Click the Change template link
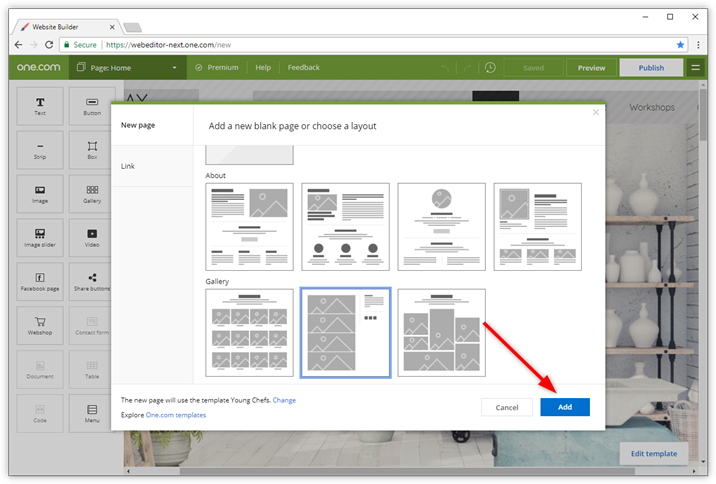The image size is (716, 484). 284,400
